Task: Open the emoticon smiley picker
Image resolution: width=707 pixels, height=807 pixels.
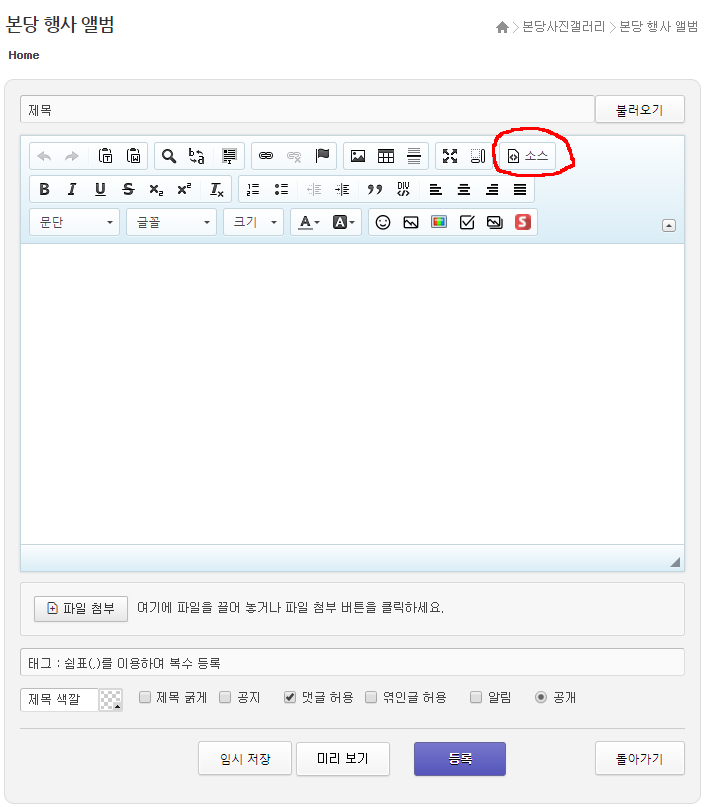Action: (383, 222)
